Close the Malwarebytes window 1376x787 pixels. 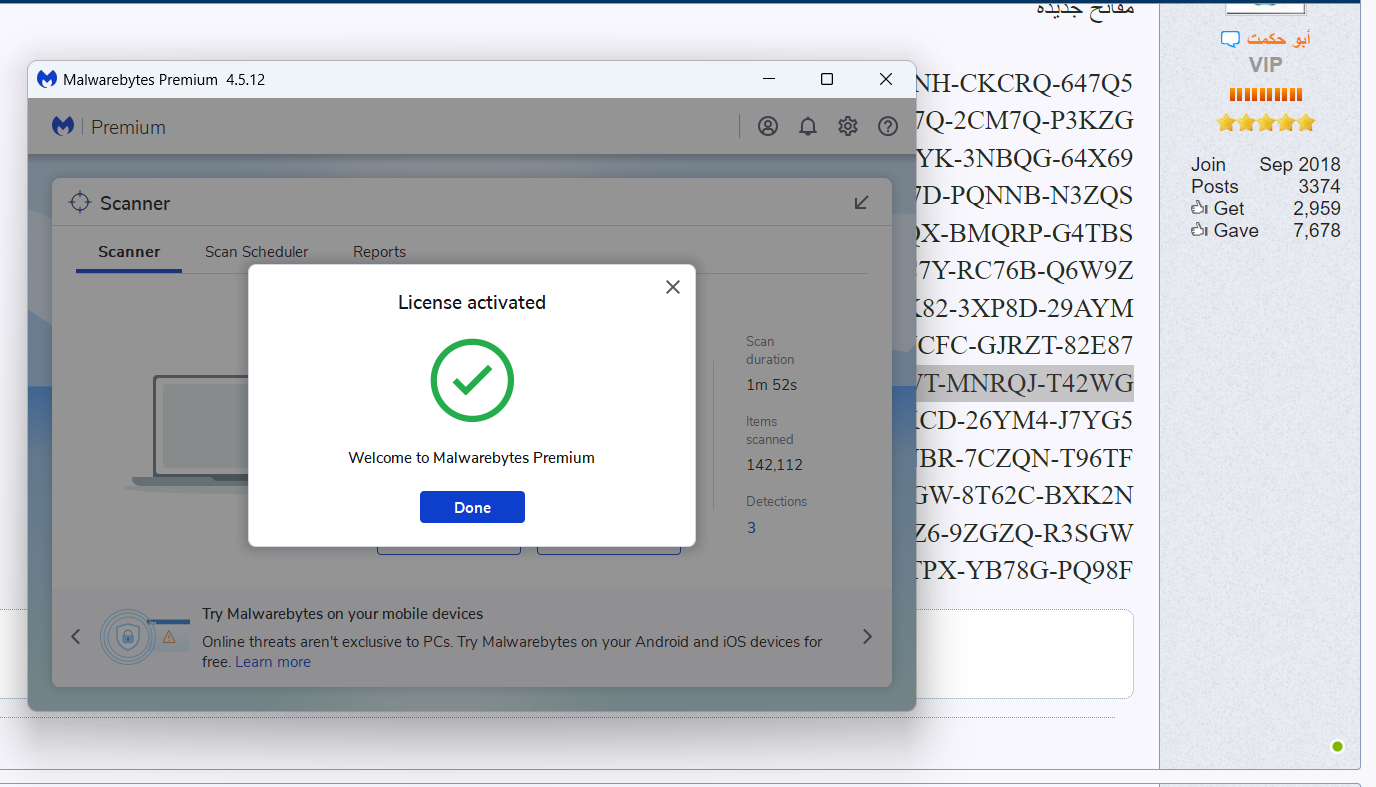click(x=886, y=79)
